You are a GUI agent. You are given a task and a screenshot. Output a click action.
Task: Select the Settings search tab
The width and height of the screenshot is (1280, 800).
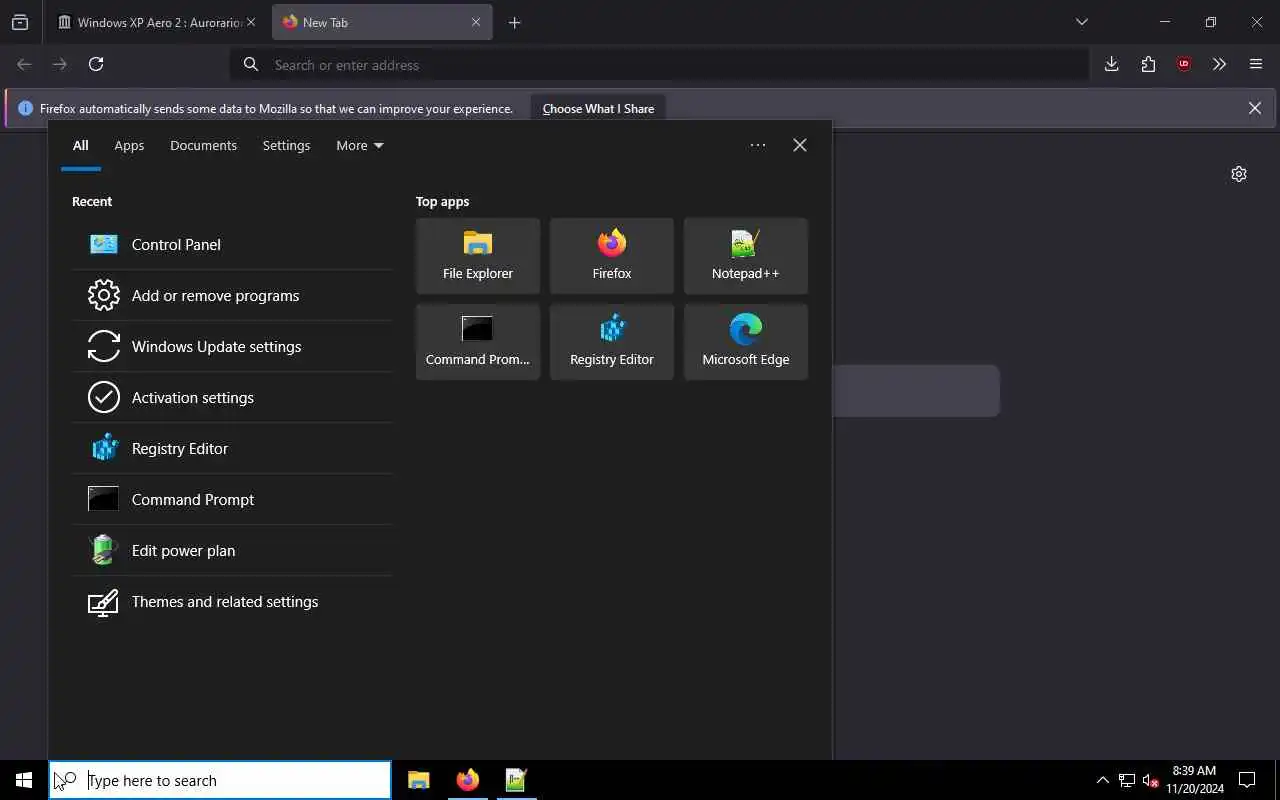pyautogui.click(x=286, y=145)
